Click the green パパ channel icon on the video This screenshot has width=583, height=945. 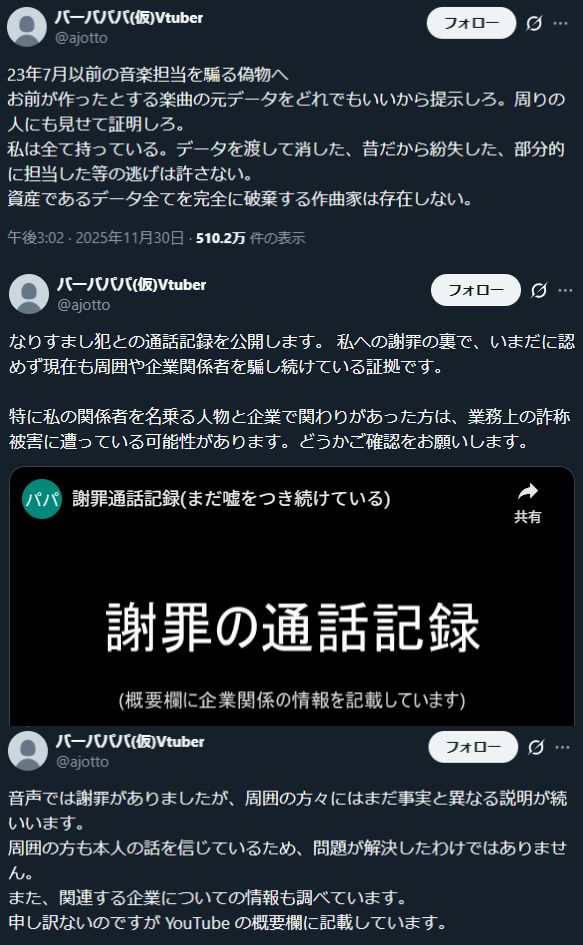click(42, 499)
